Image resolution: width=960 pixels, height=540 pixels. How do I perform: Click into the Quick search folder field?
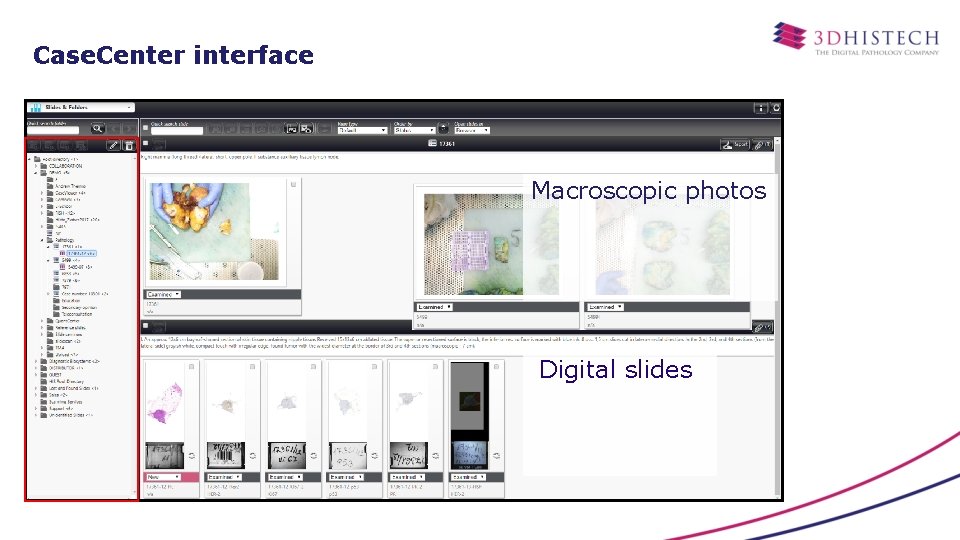(53, 130)
